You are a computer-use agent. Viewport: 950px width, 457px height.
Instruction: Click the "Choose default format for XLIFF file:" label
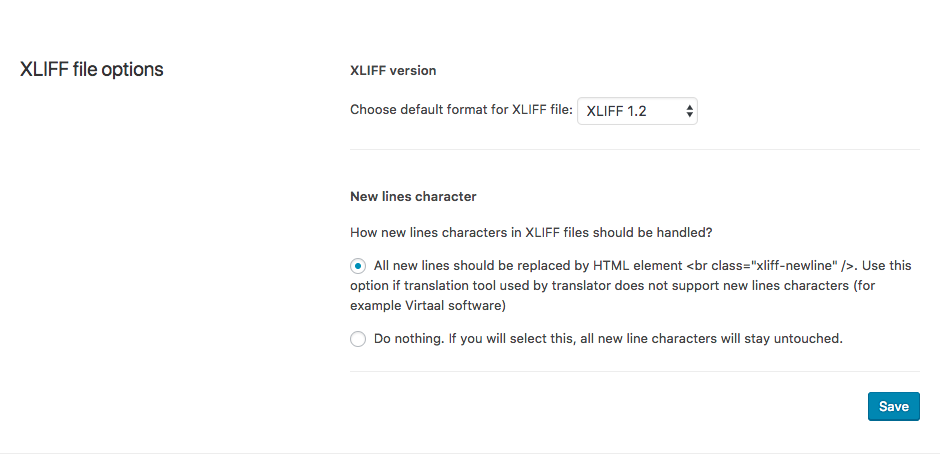(461, 110)
